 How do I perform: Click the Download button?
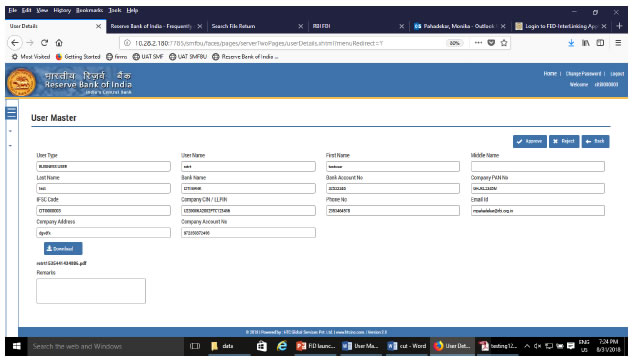coord(63,248)
